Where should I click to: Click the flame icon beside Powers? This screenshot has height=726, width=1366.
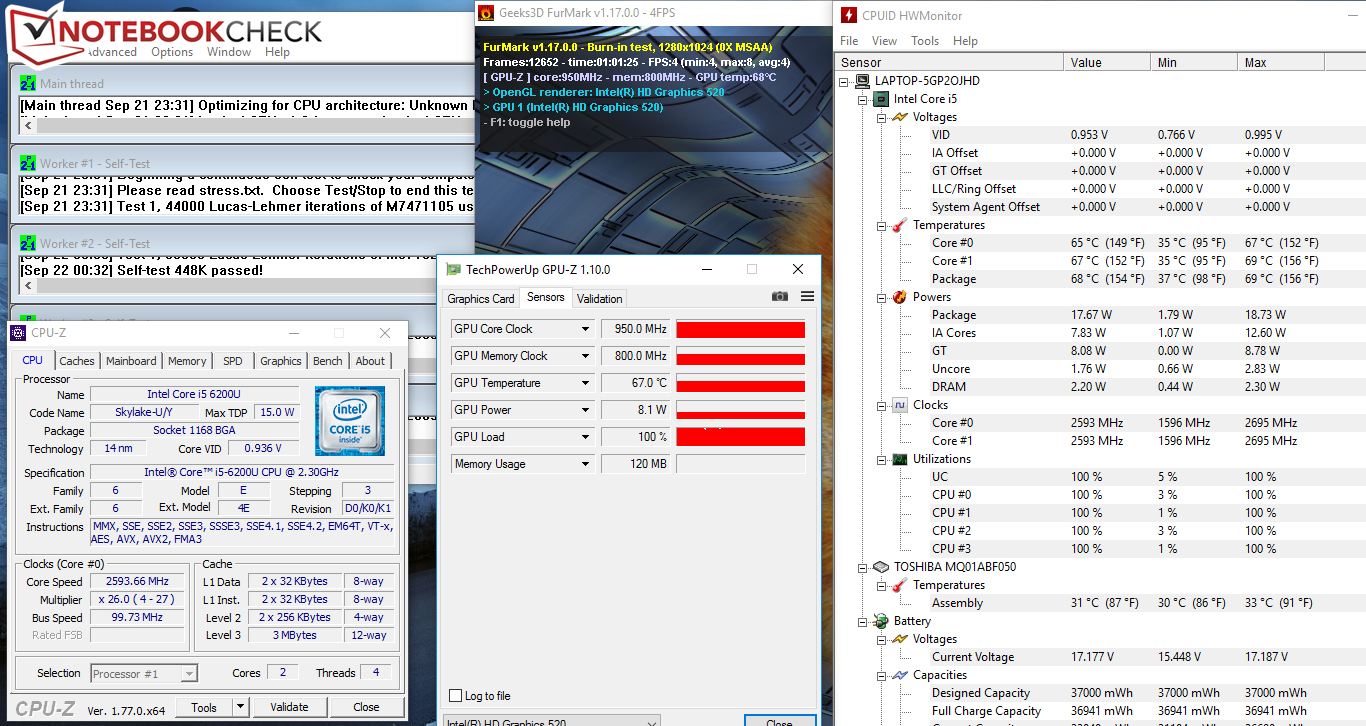899,297
